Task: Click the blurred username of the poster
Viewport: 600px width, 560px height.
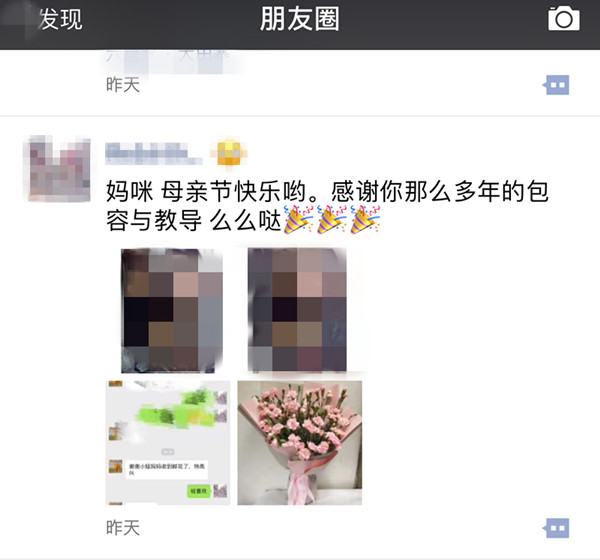Action: [x=153, y=153]
